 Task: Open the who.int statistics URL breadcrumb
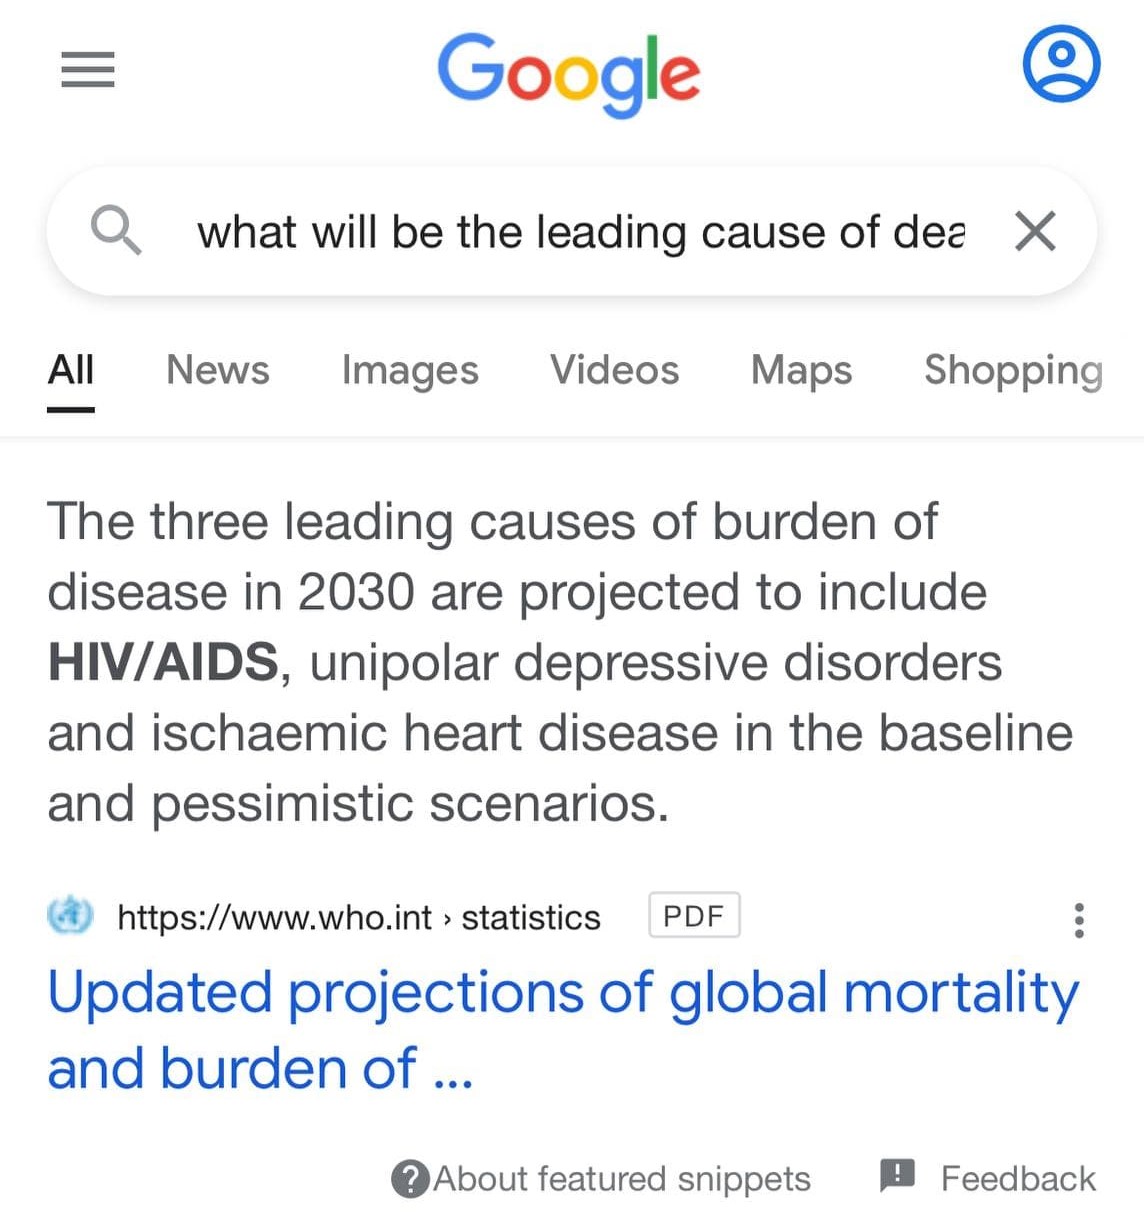point(359,917)
